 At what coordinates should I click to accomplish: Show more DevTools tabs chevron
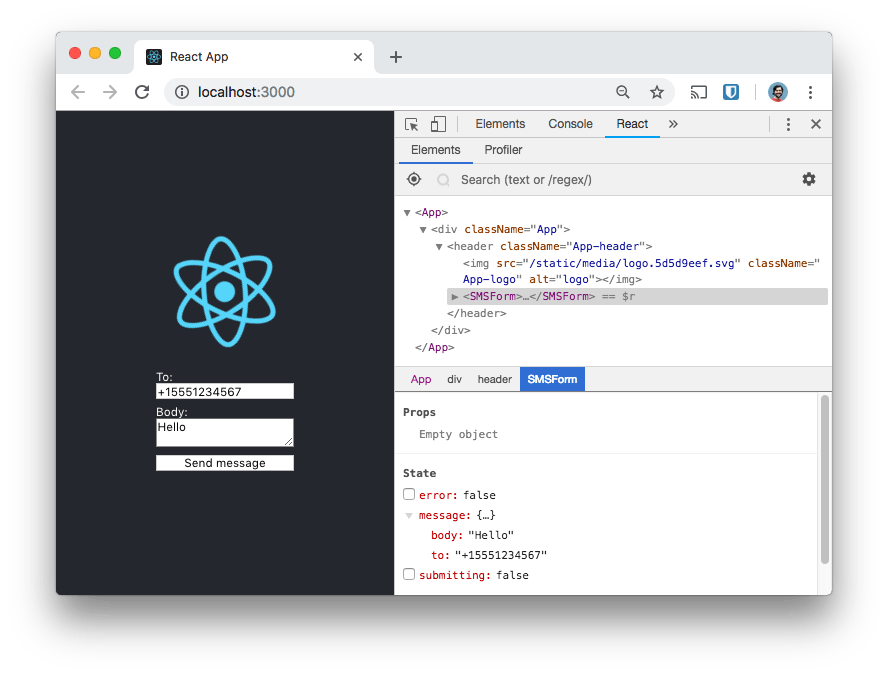click(673, 124)
